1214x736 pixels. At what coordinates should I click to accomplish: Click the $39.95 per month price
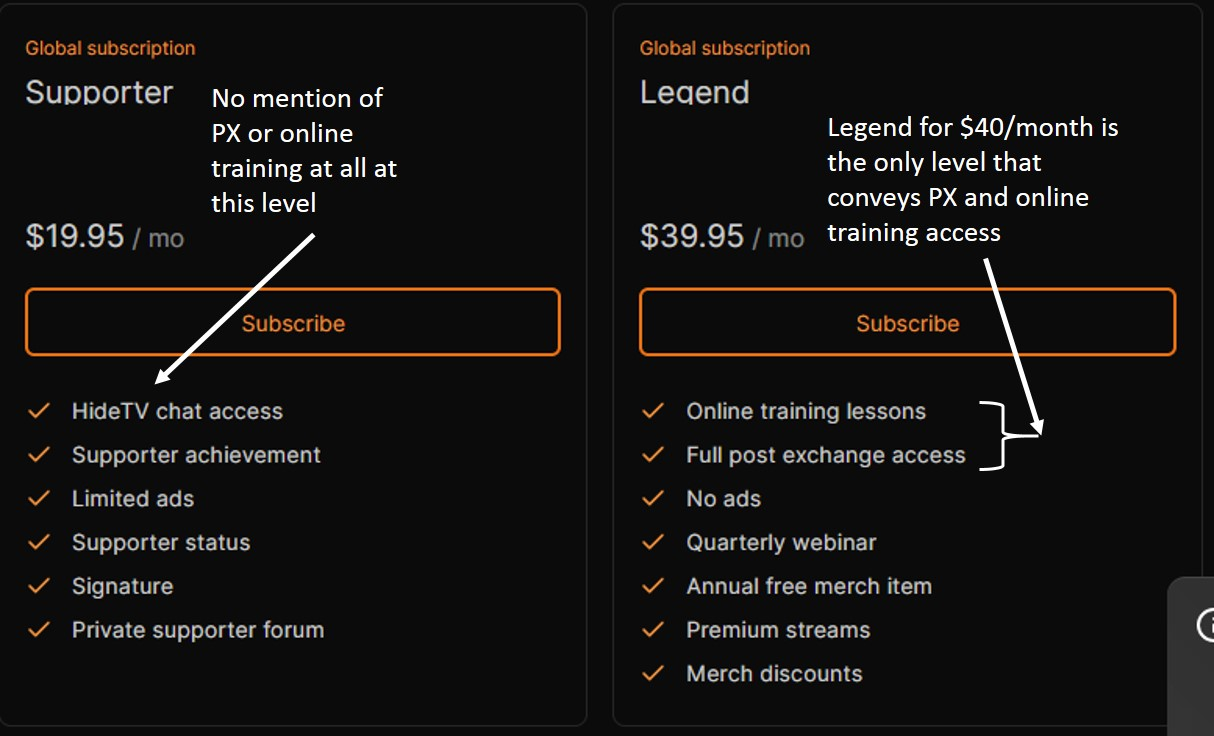pos(721,237)
